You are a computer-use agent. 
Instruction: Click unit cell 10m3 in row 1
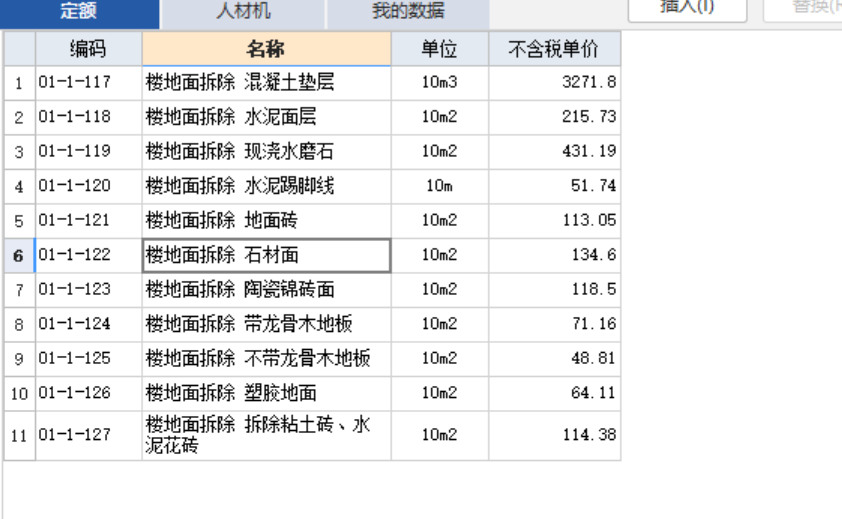(x=440, y=83)
